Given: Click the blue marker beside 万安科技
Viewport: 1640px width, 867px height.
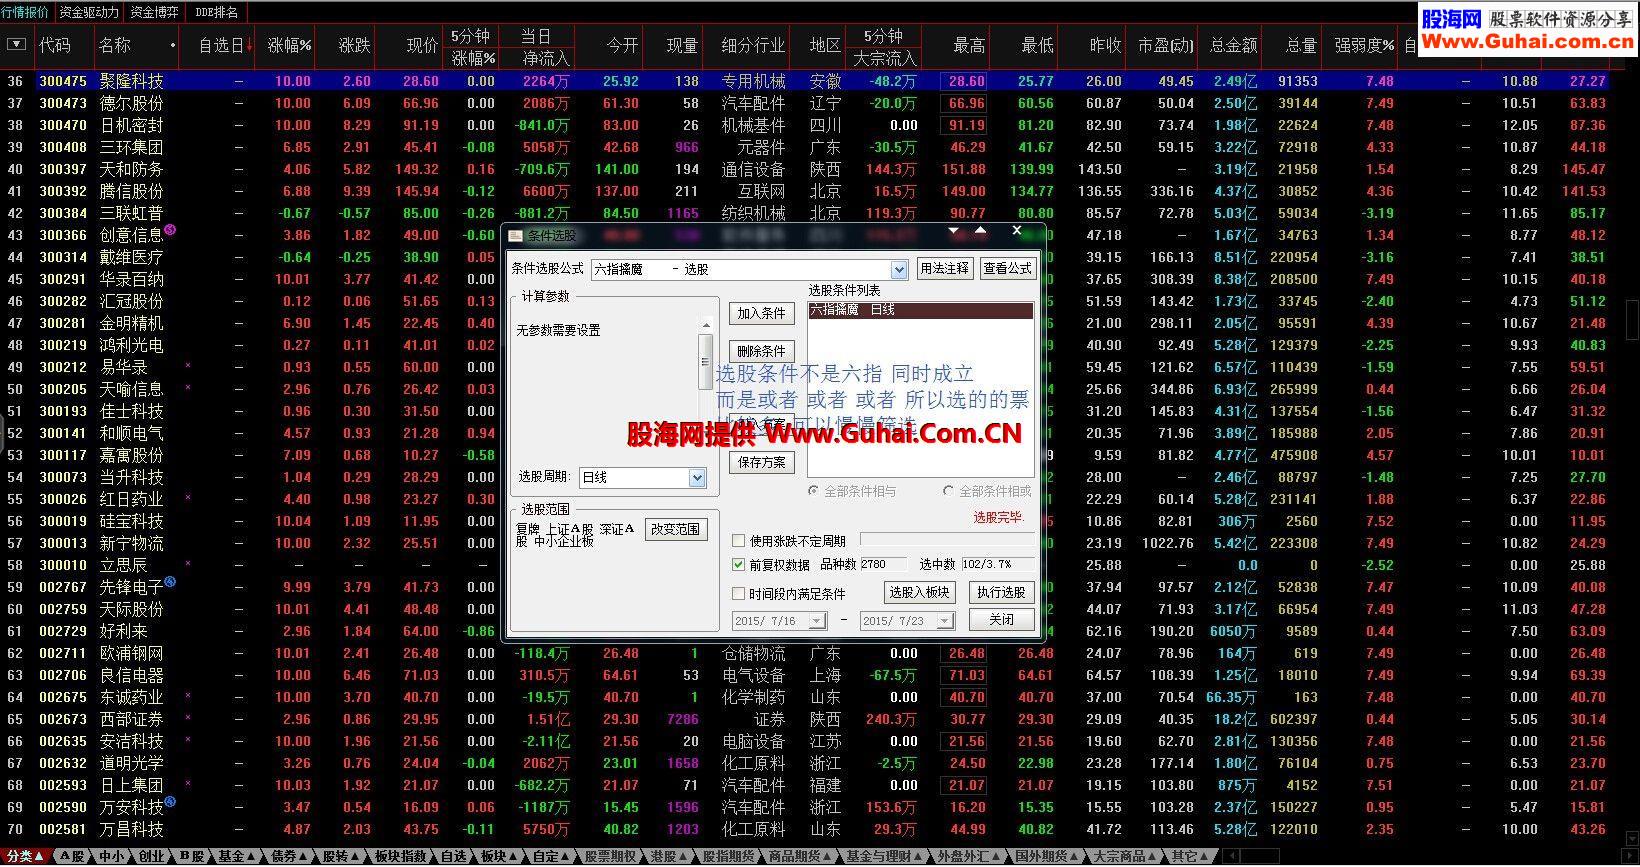Looking at the screenshot, I should pos(170,802).
